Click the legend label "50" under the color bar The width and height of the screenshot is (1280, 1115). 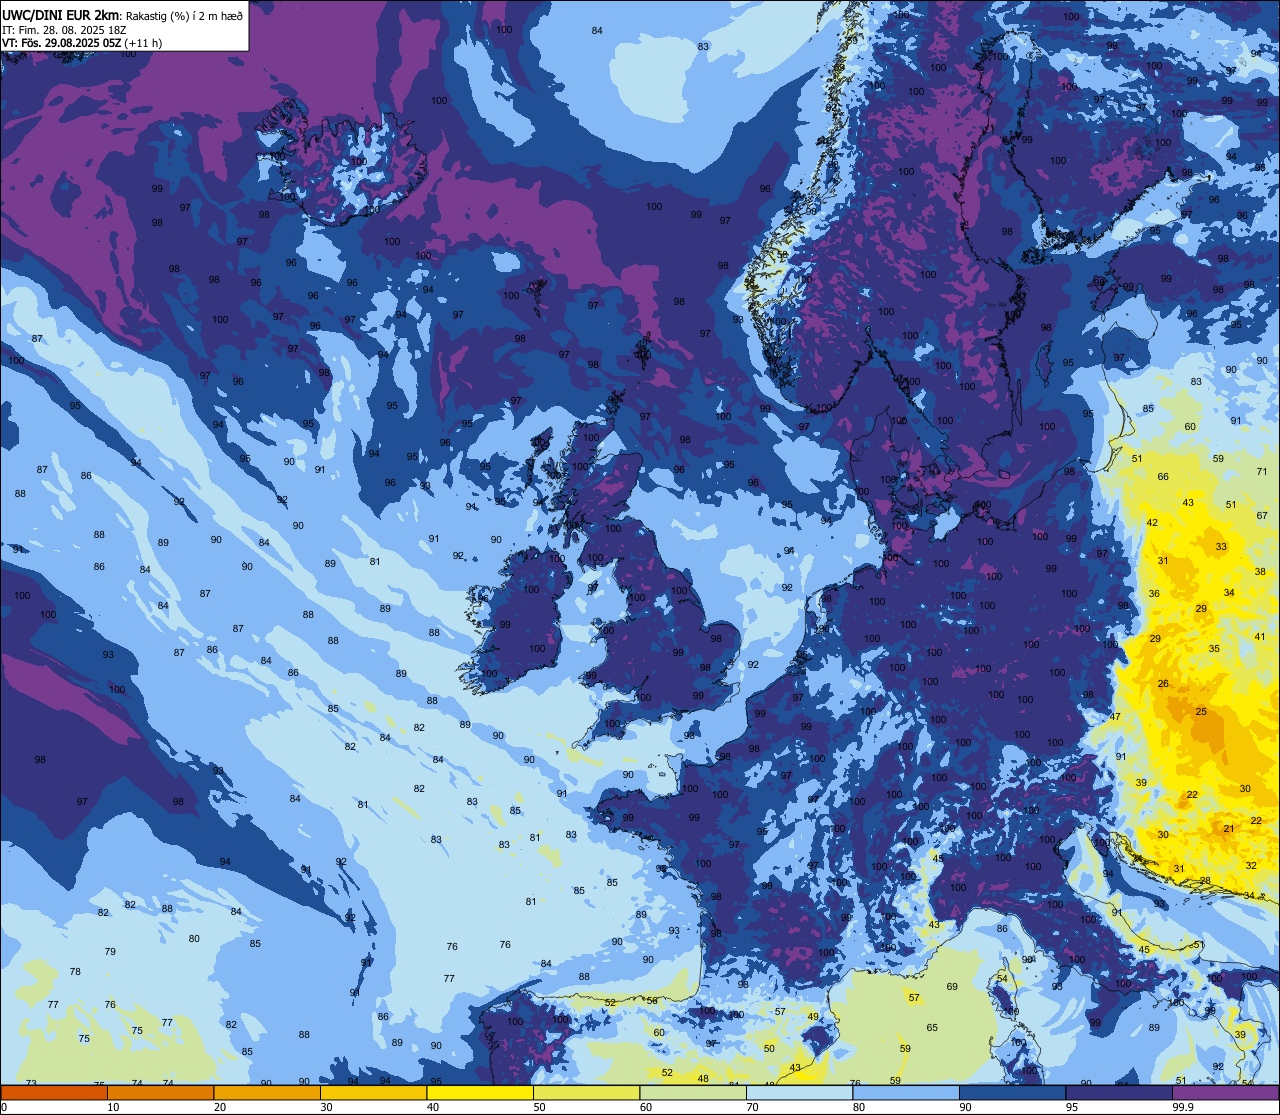point(539,1107)
